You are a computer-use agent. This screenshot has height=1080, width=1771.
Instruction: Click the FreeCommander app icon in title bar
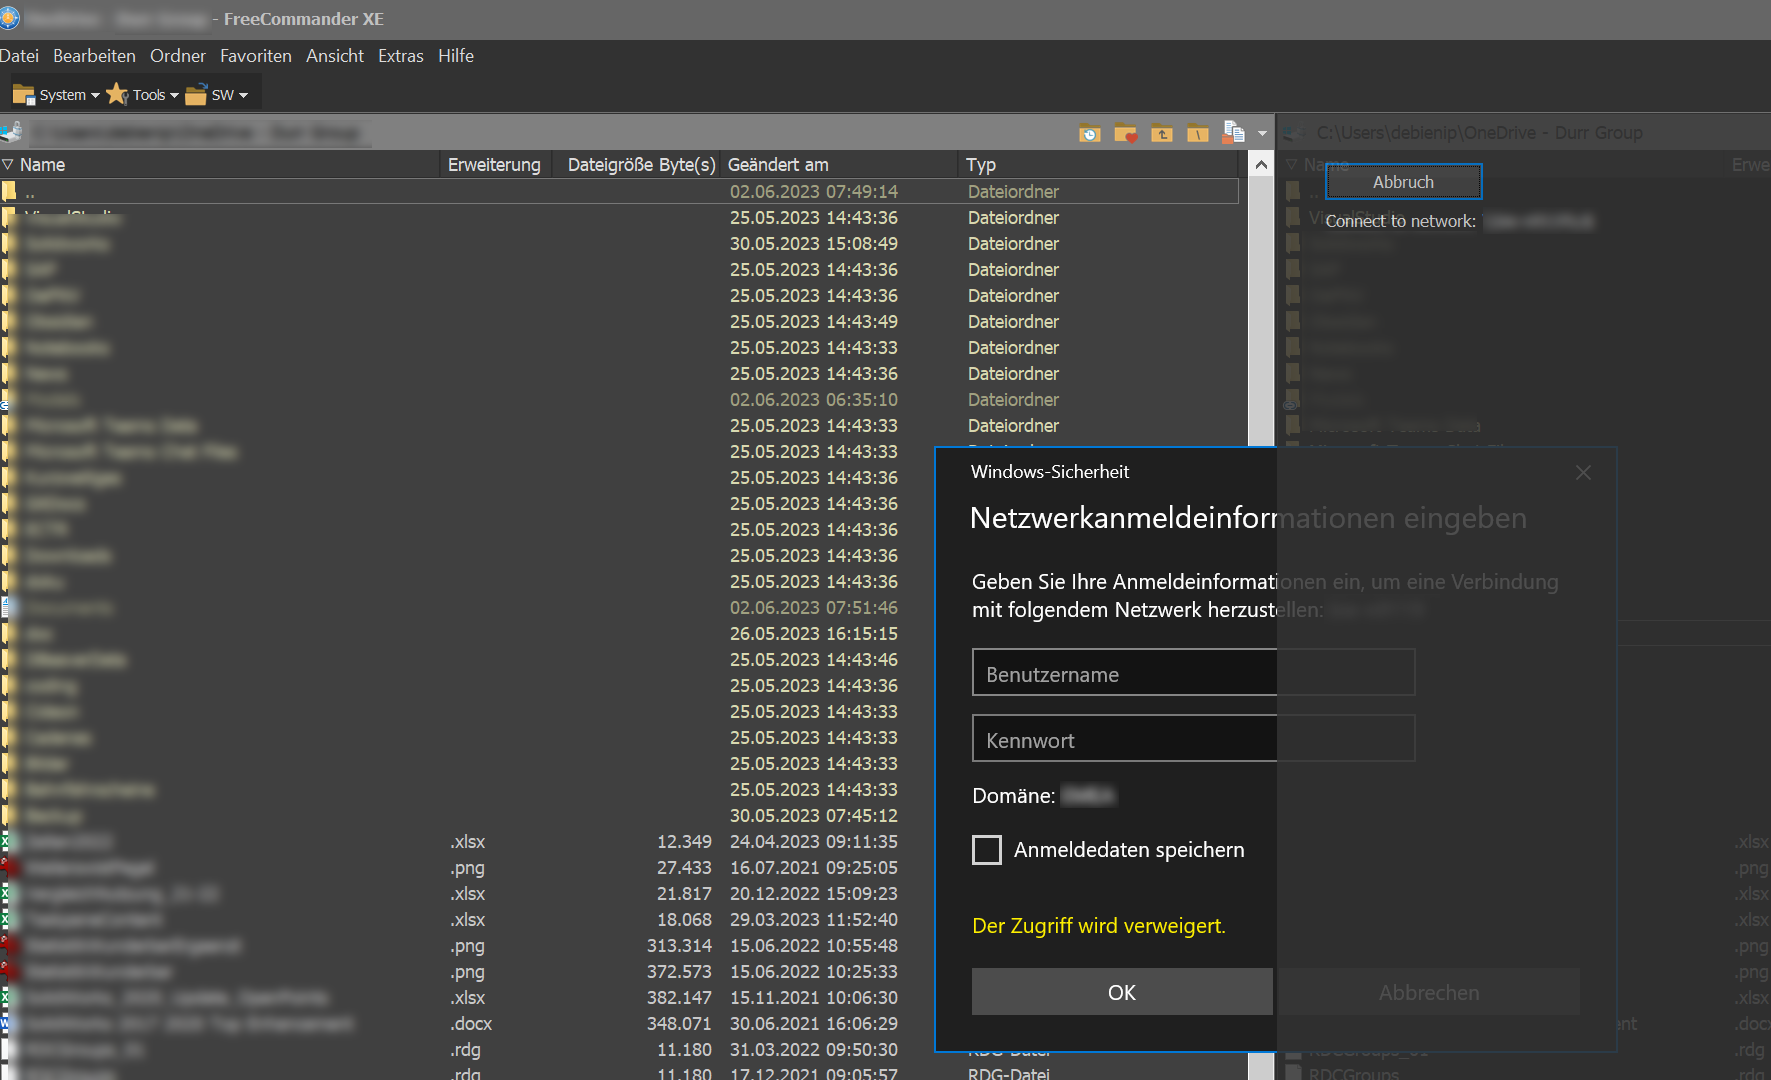[9, 18]
